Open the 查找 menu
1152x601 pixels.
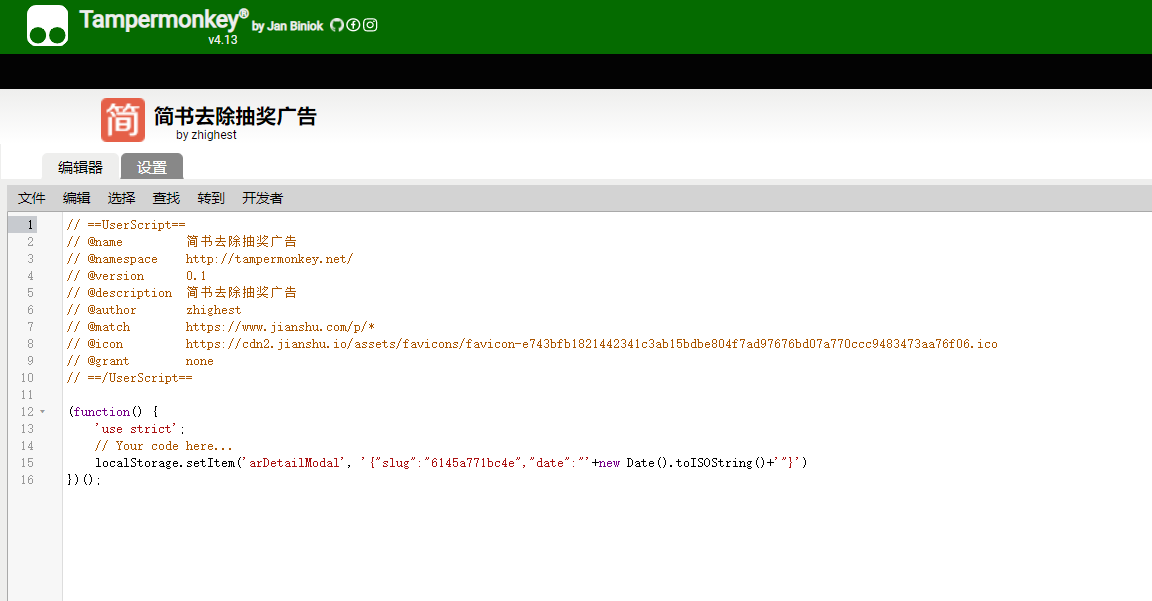(x=166, y=198)
